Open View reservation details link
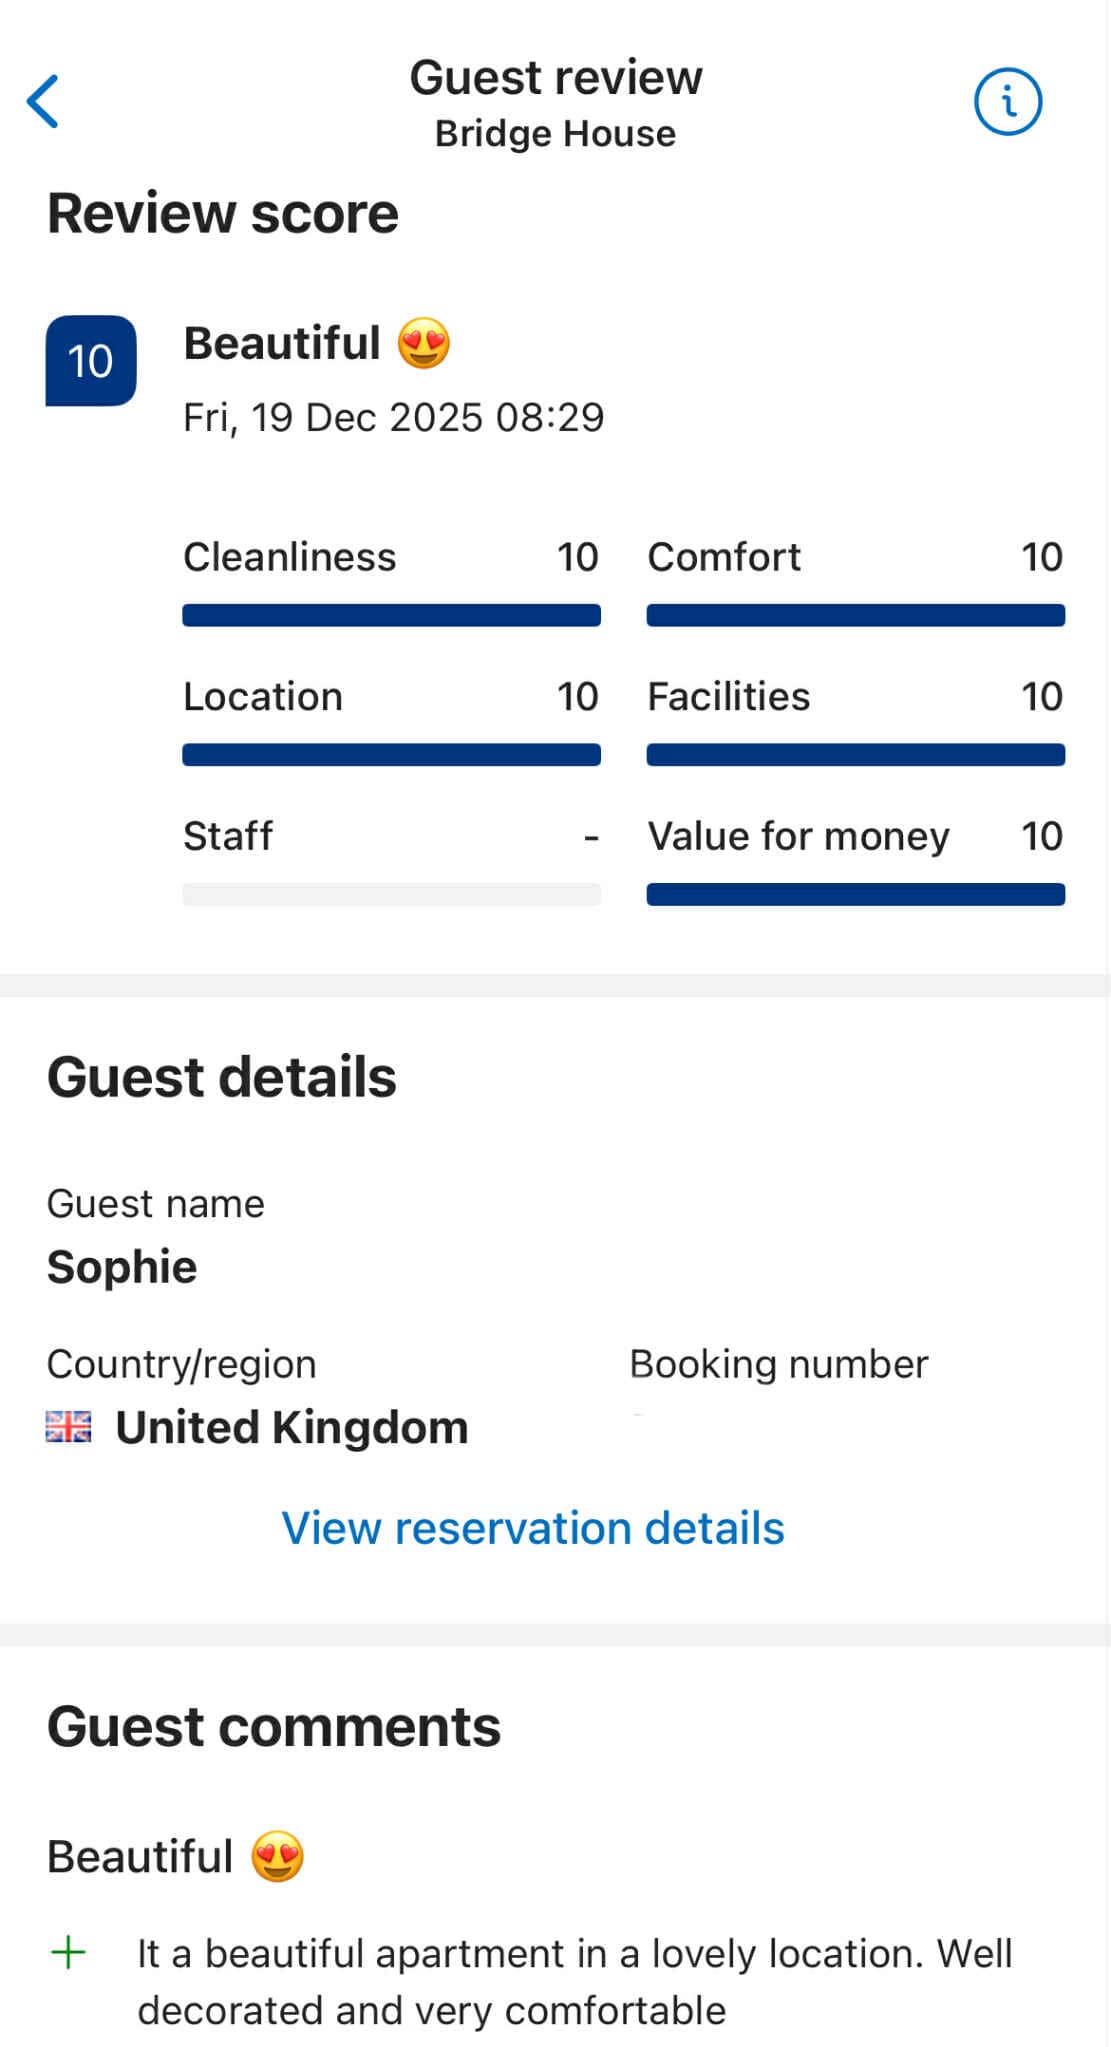 [x=532, y=1528]
